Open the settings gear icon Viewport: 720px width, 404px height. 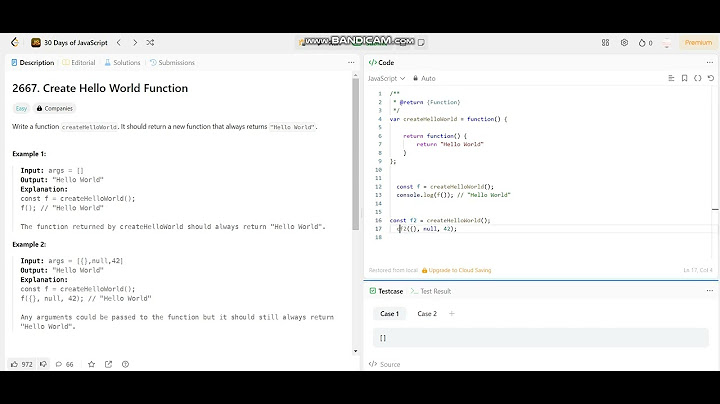[624, 43]
